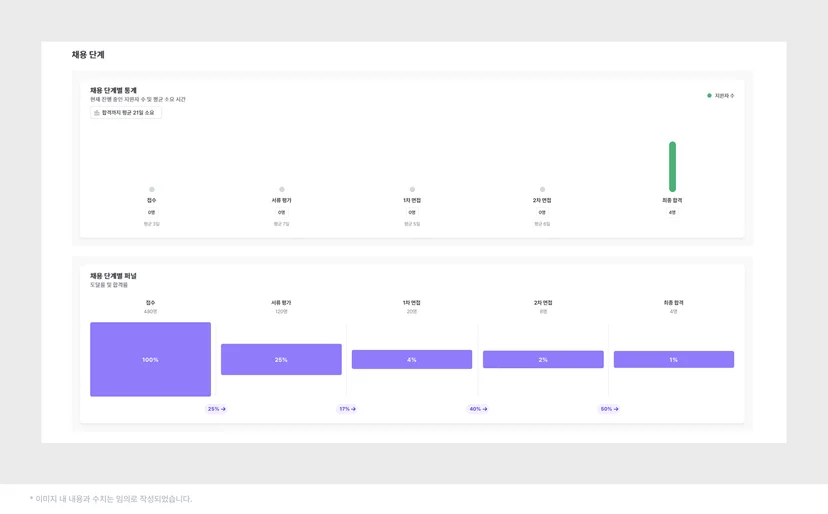Click the grey dot above 1차 면접 in statistics chart

(x=412, y=189)
